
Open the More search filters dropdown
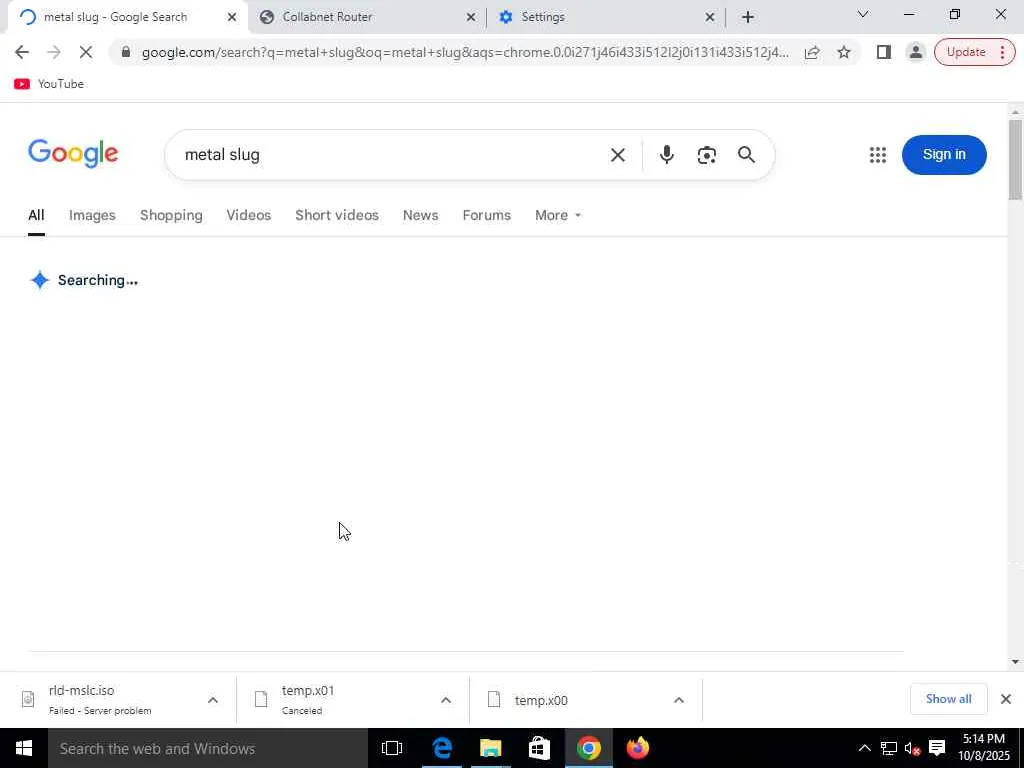click(558, 216)
